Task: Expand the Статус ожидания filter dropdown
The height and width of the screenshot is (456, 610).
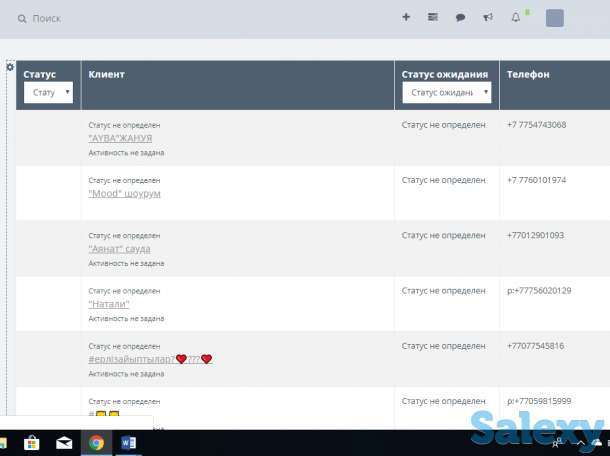Action: tap(447, 92)
